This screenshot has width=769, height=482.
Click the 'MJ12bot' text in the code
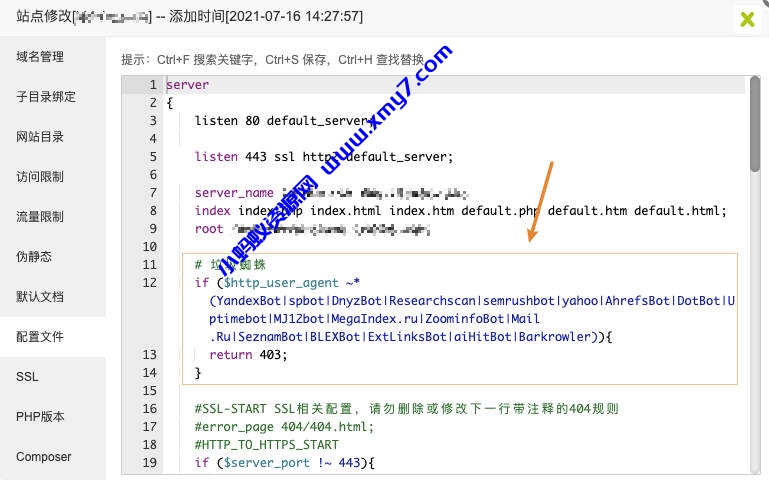[299, 319]
